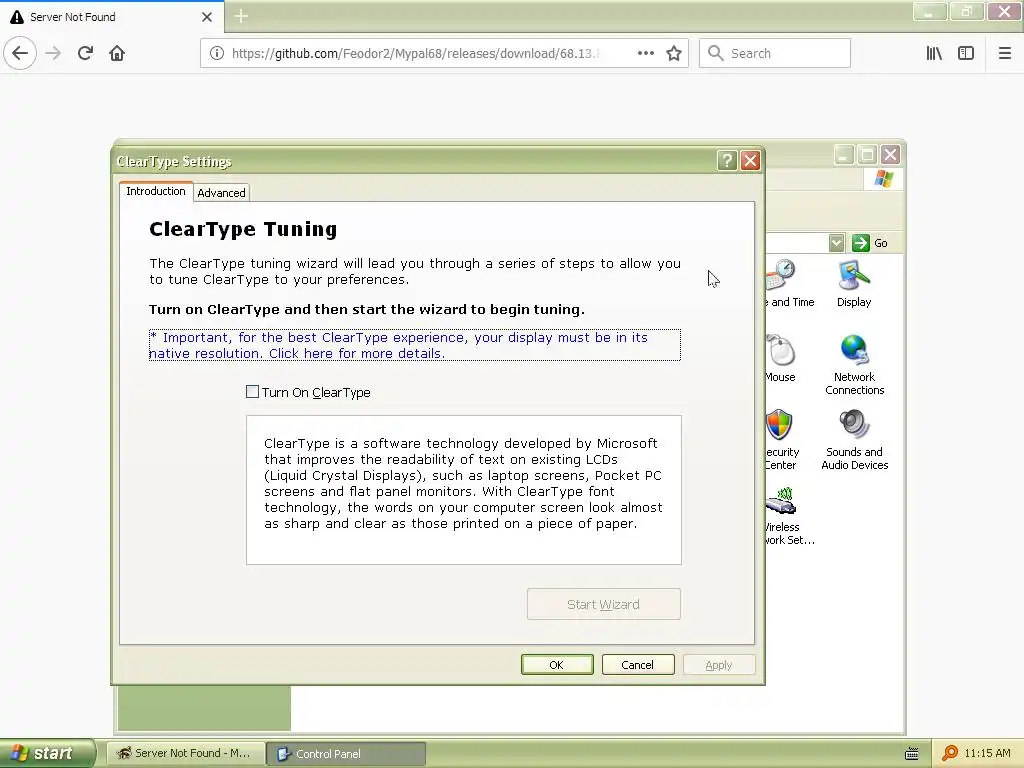Open Sounds and Audio Devices icon
This screenshot has height=768, width=1024.
tap(854, 440)
